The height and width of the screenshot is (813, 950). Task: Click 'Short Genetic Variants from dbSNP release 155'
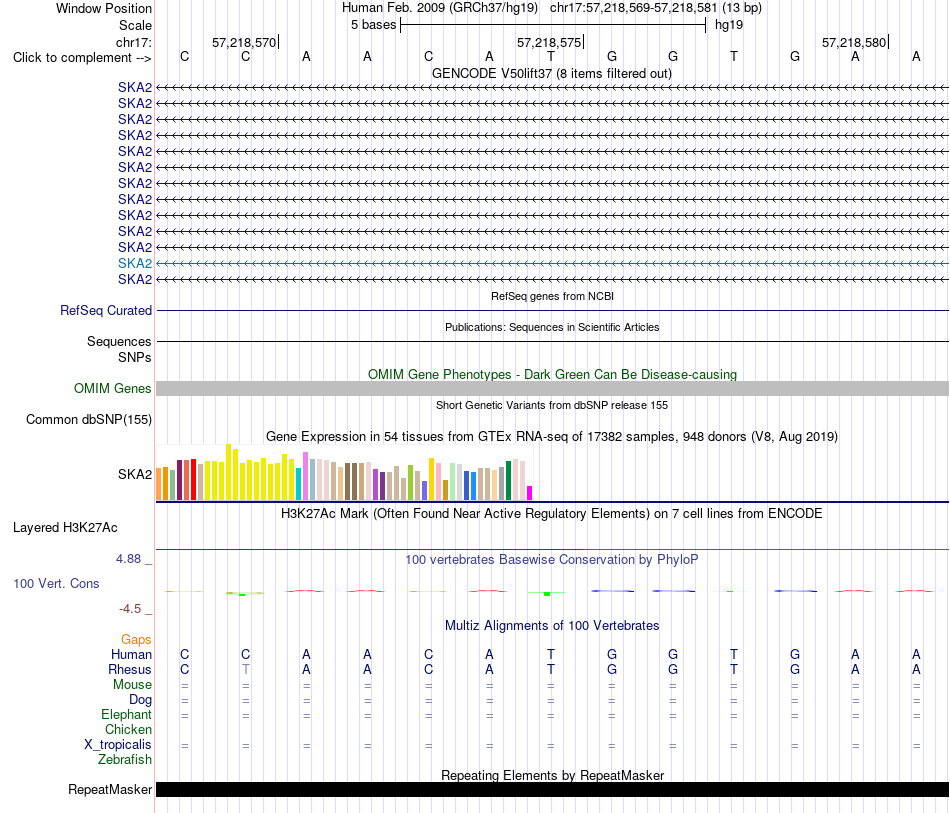[552, 405]
